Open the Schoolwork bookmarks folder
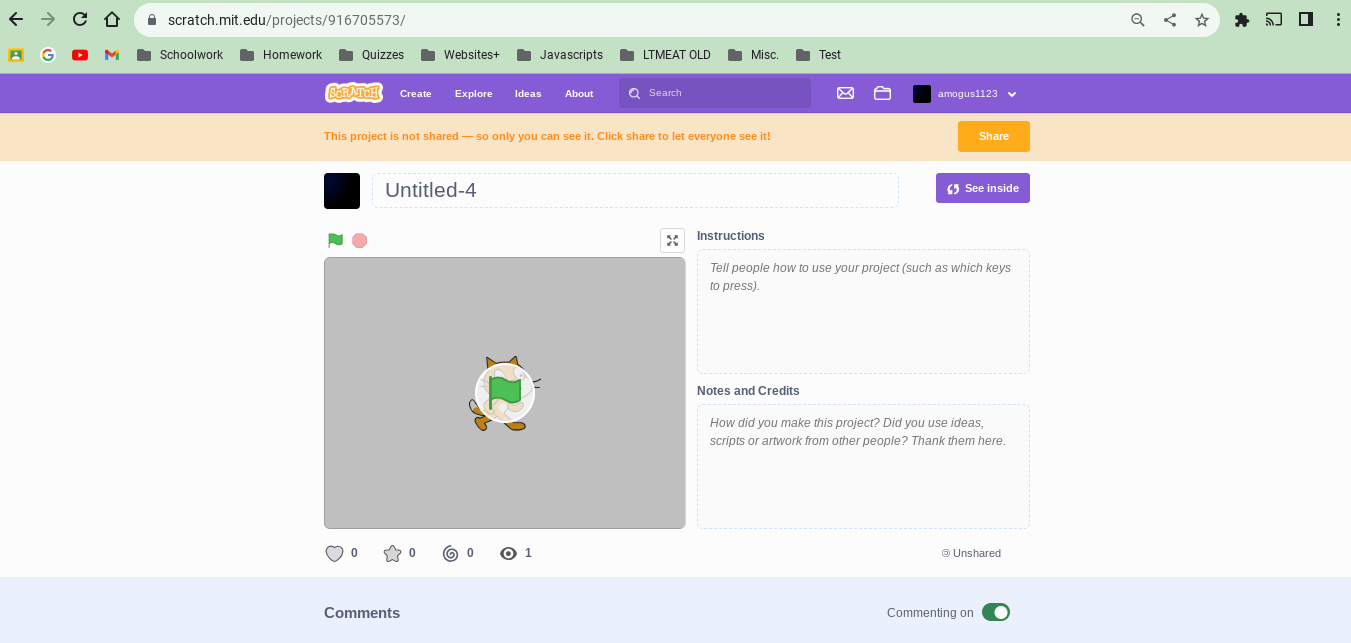1351x643 pixels. coord(180,55)
